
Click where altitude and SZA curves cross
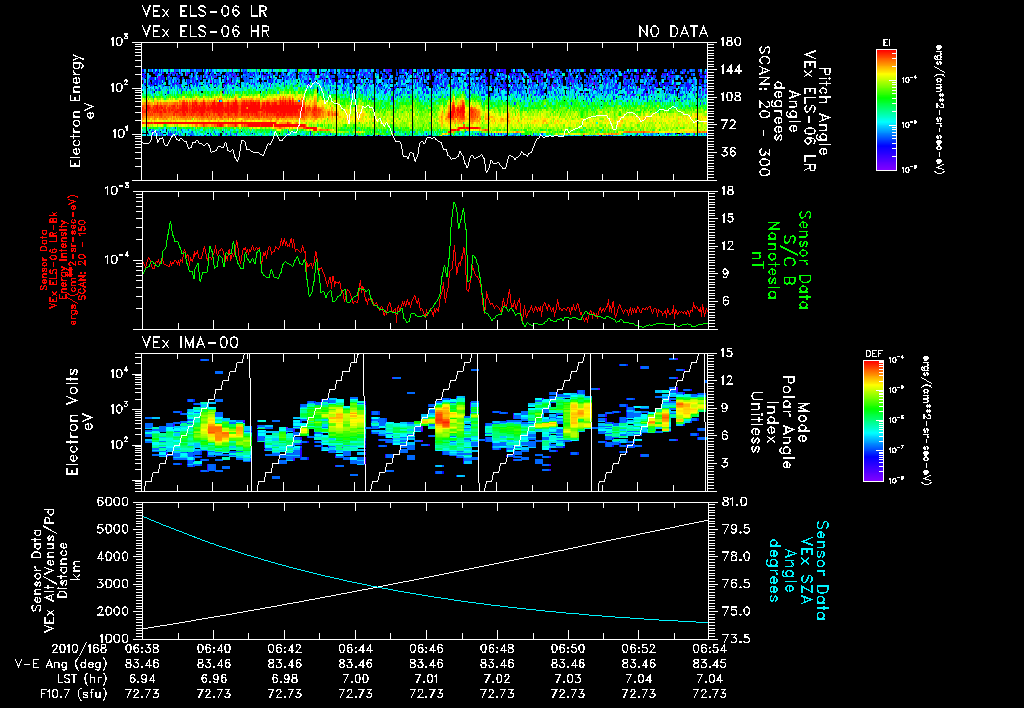click(x=377, y=587)
